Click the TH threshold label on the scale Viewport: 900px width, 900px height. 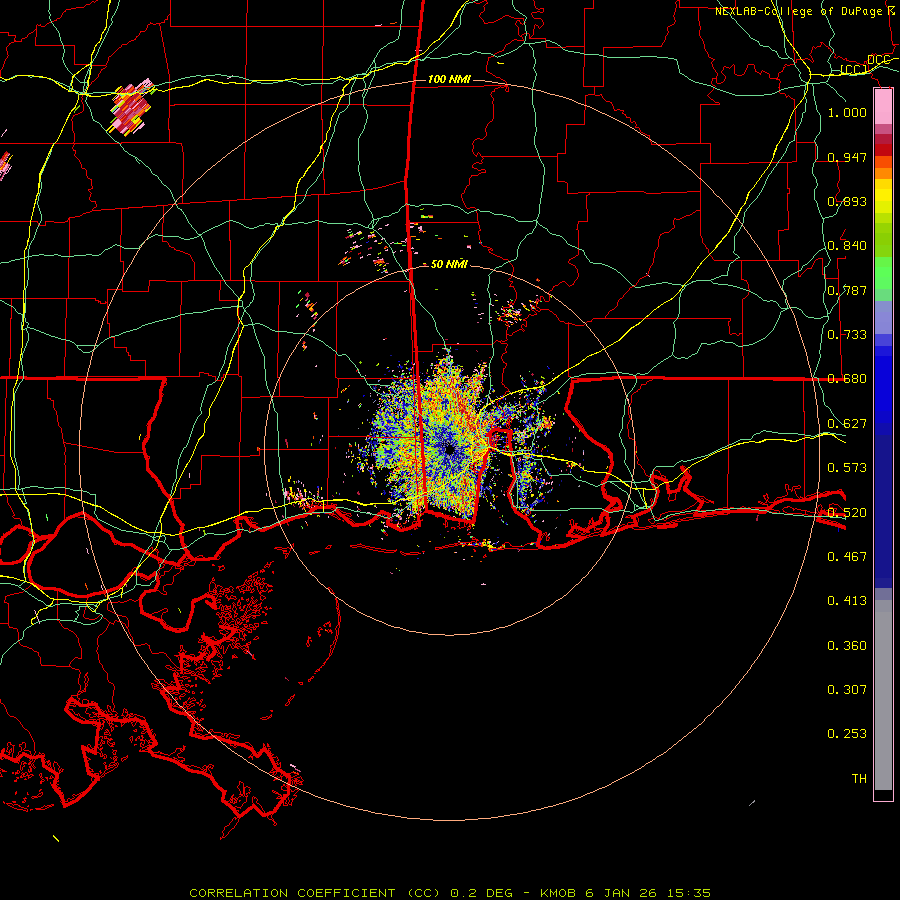(x=859, y=779)
